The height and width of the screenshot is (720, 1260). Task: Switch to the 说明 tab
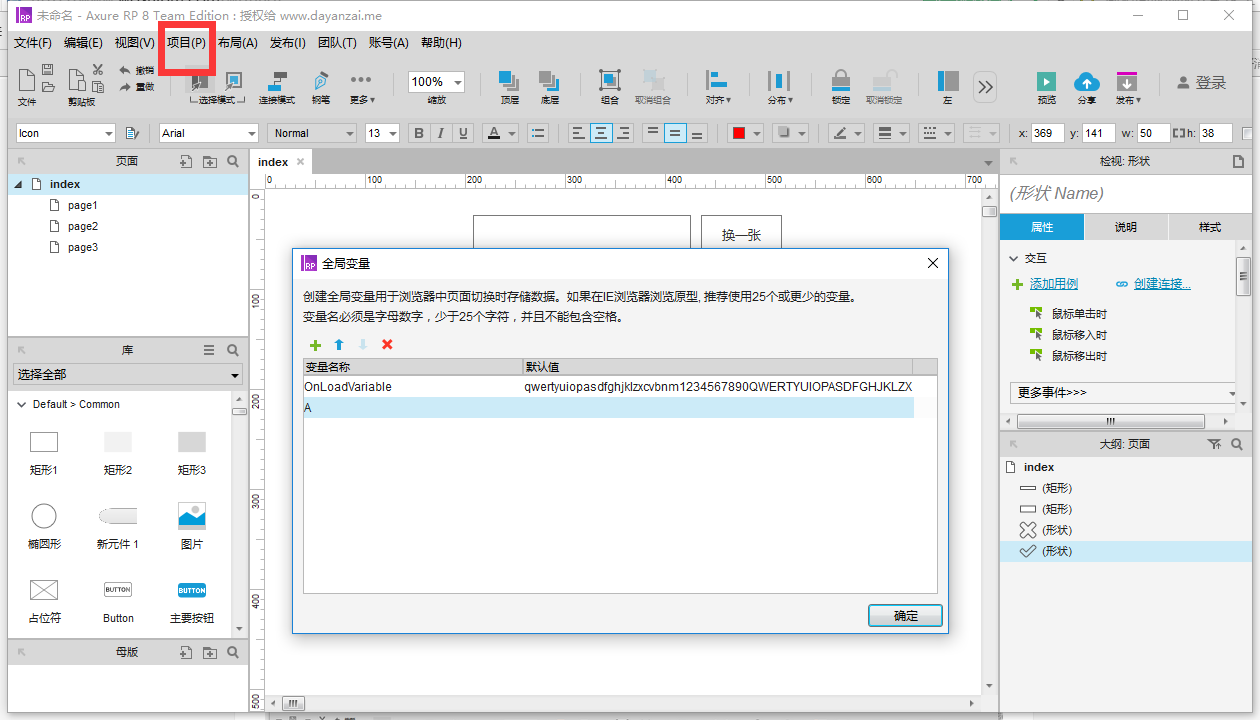point(1126,227)
